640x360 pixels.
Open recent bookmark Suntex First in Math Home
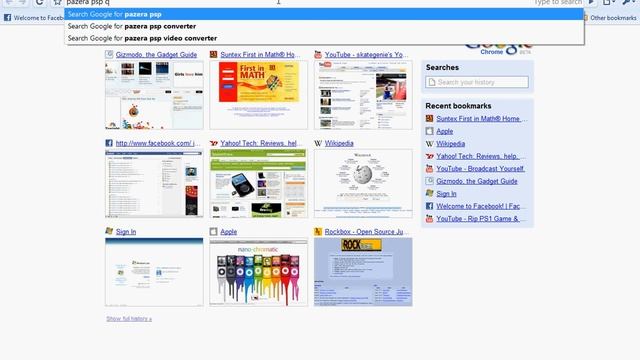pos(482,119)
